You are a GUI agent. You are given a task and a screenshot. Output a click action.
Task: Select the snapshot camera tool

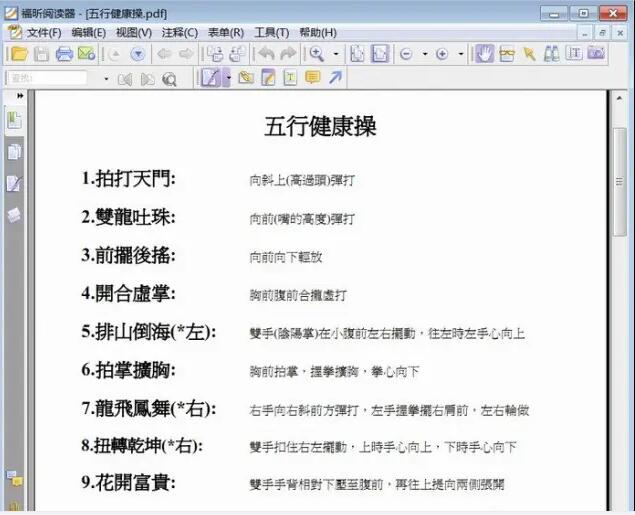596,53
